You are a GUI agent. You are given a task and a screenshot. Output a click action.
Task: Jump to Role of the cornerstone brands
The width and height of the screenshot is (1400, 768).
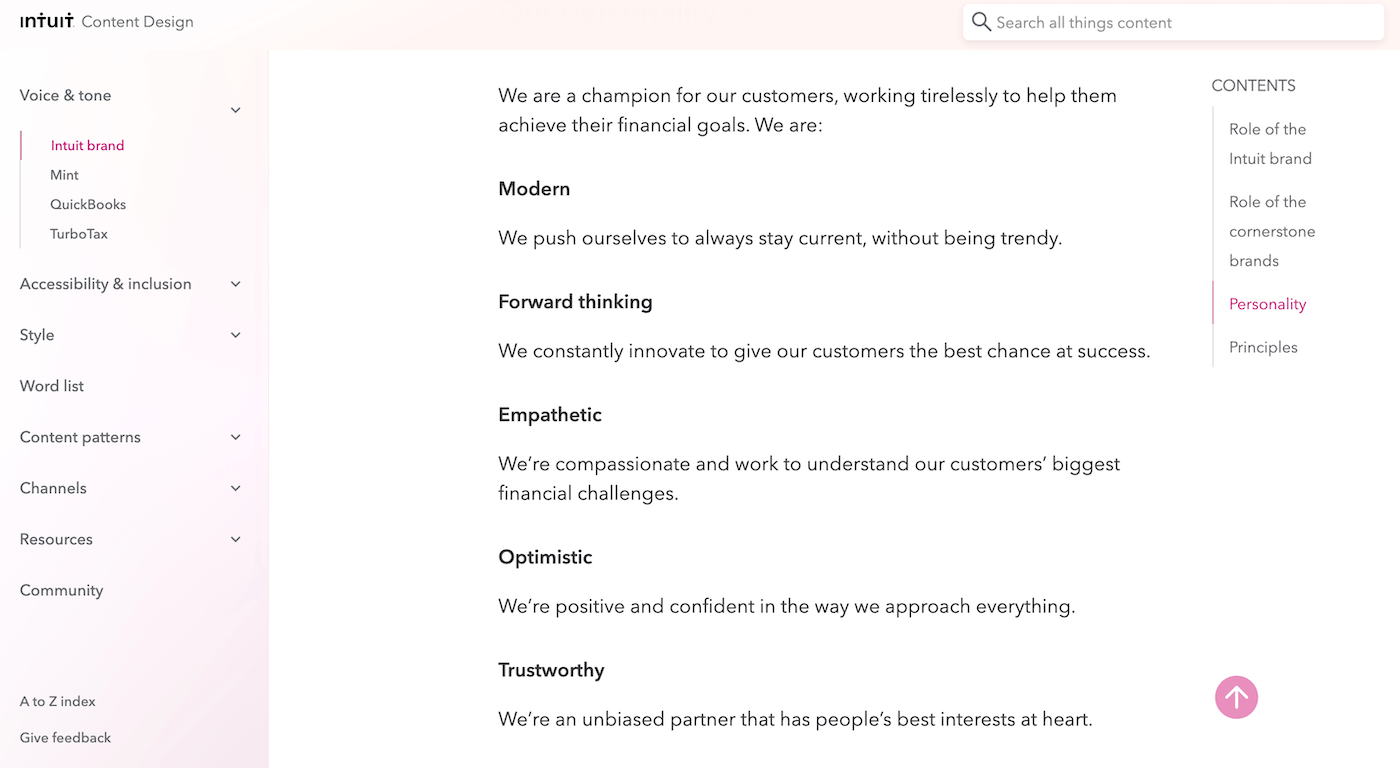pos(1271,231)
